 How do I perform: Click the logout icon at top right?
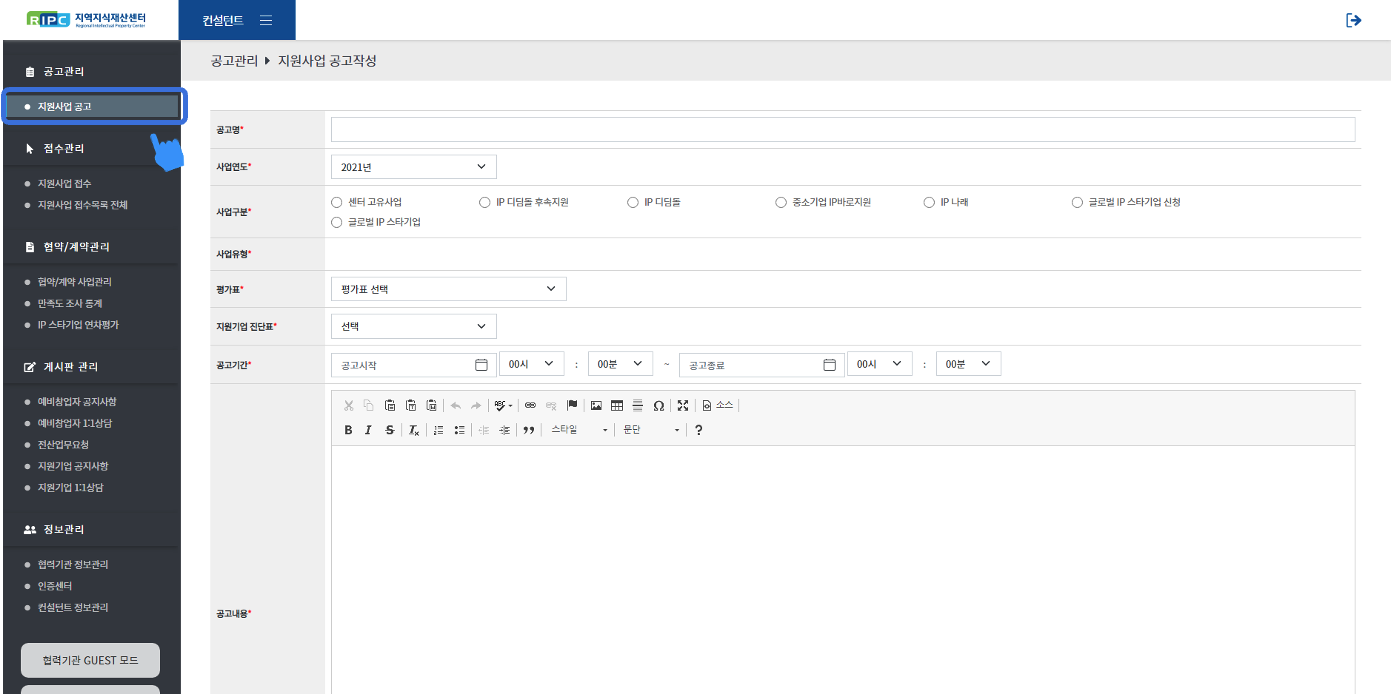(x=1353, y=20)
